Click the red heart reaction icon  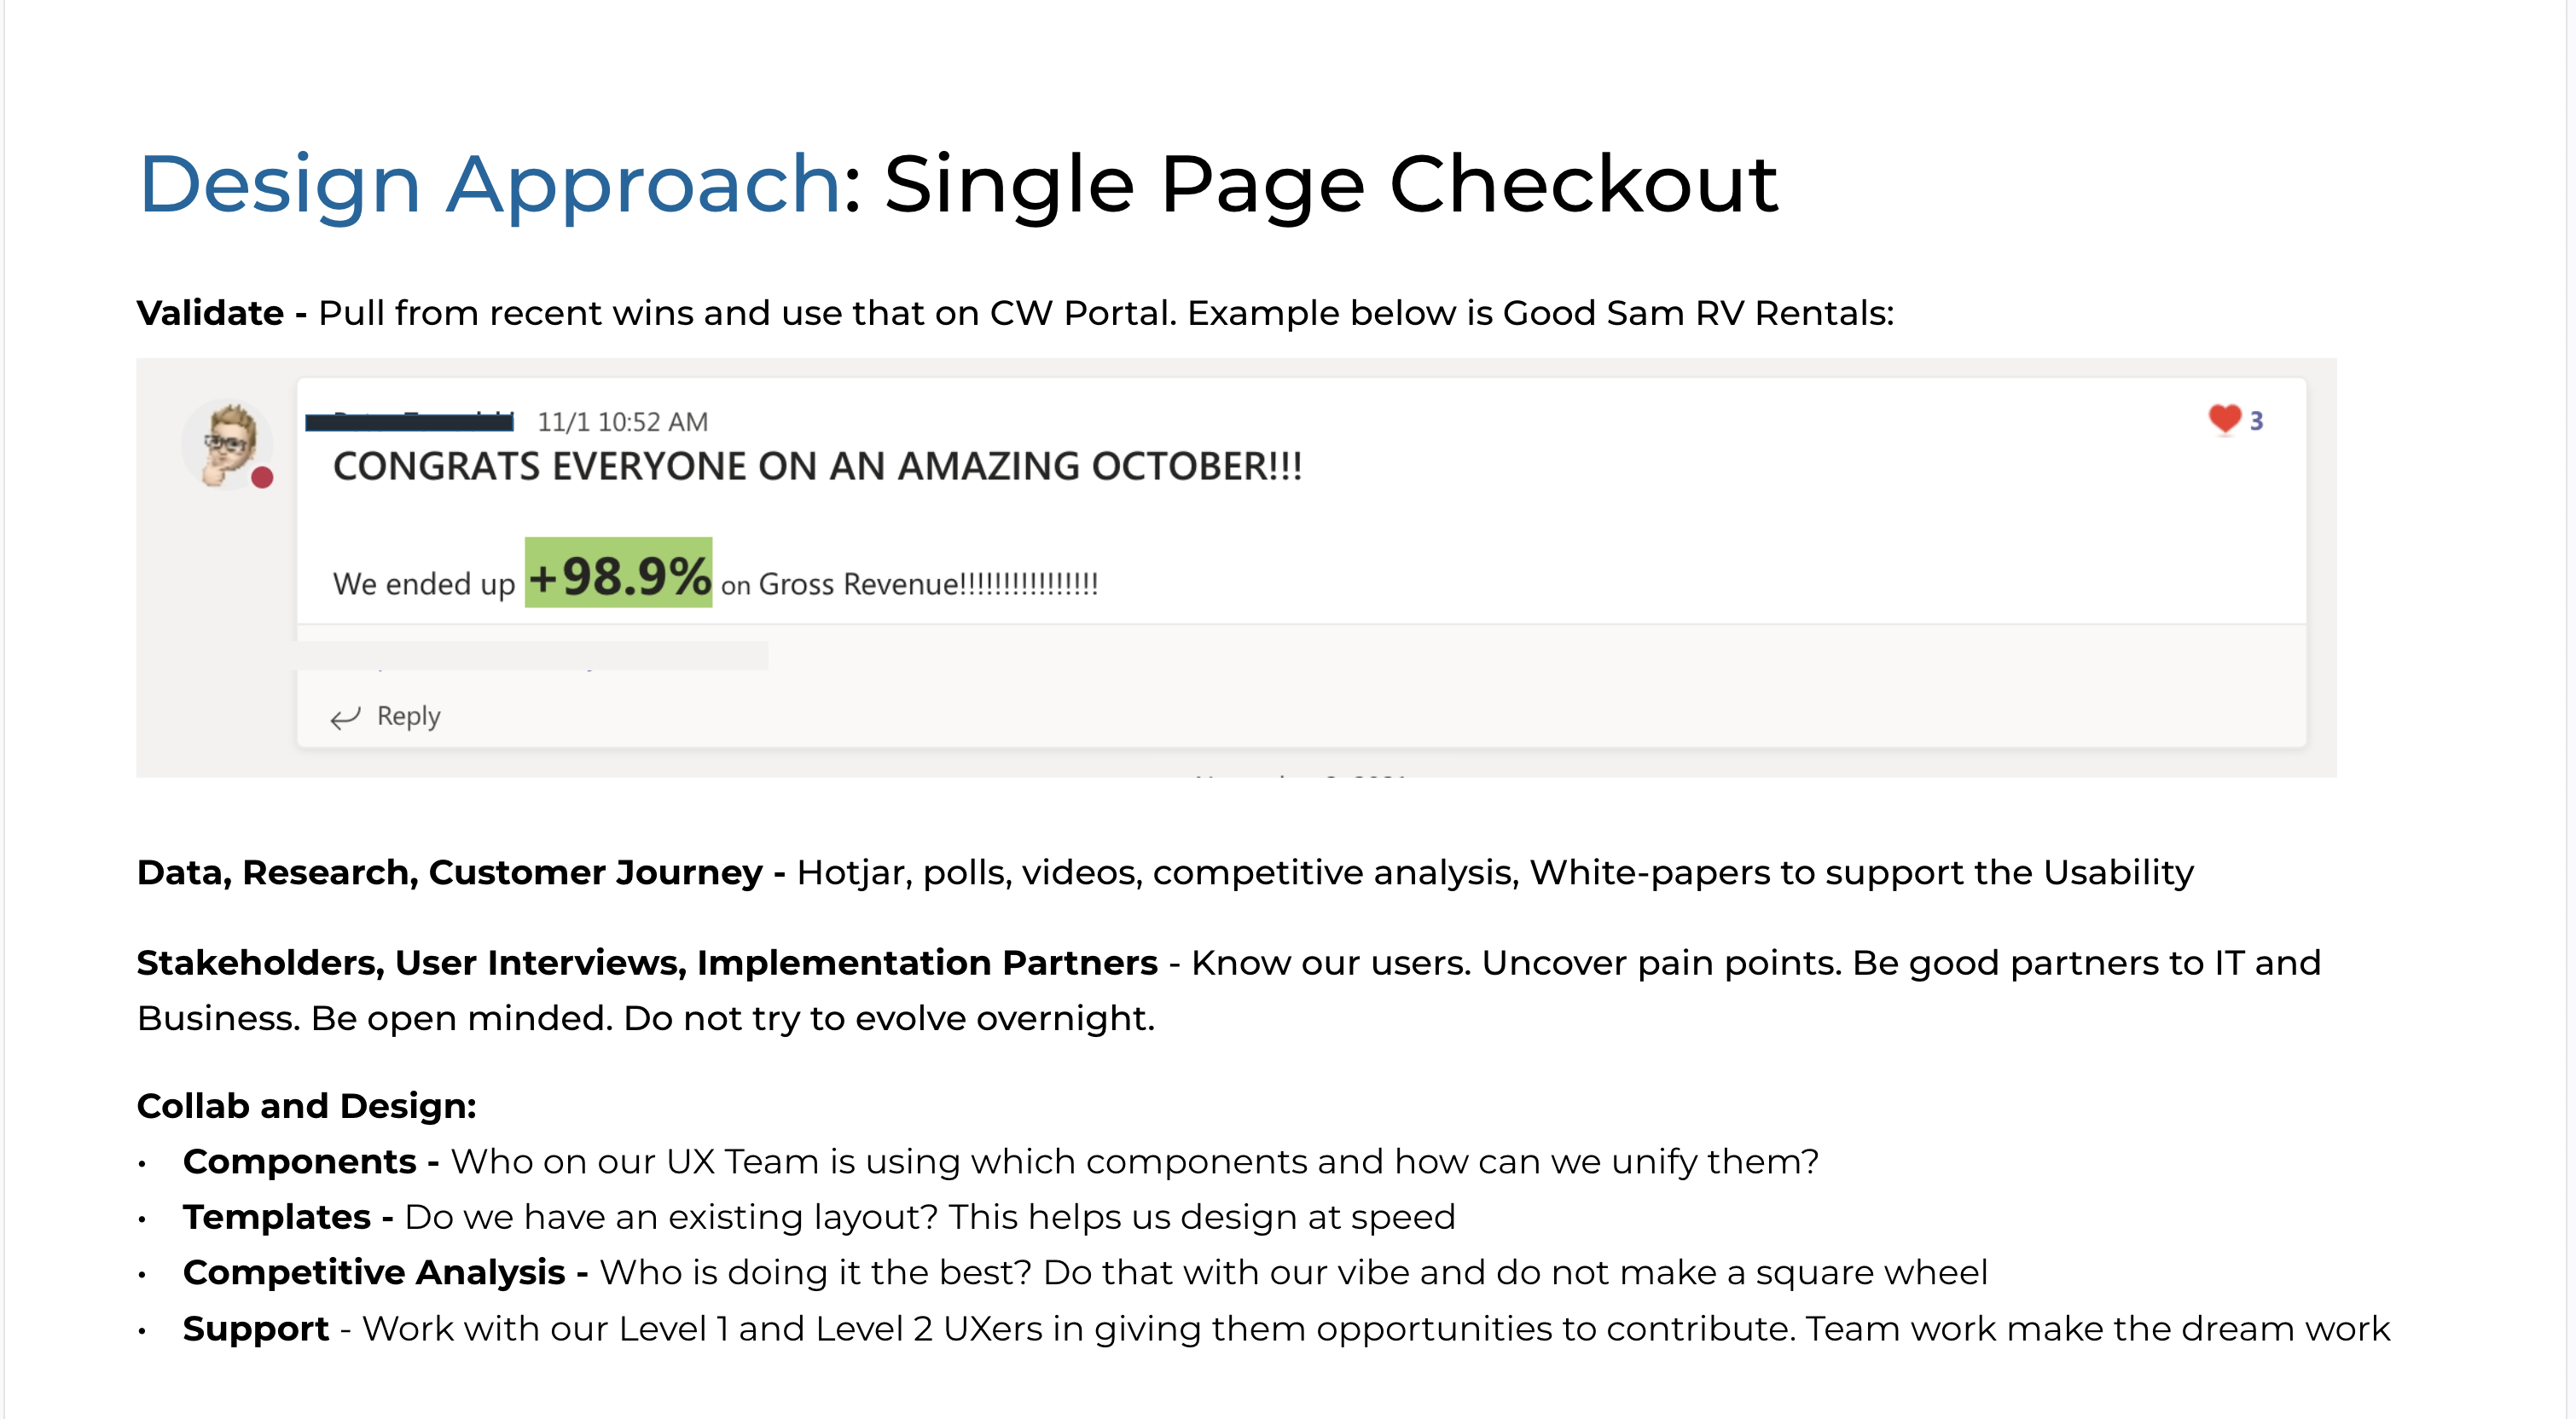click(x=2224, y=419)
